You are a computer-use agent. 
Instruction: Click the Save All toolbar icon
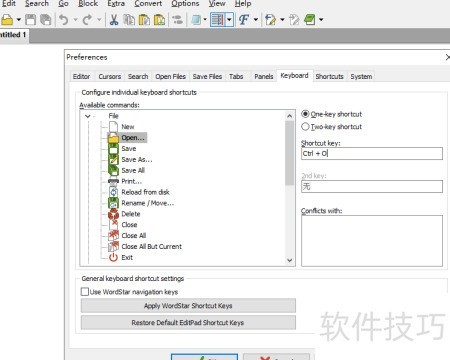45,20
